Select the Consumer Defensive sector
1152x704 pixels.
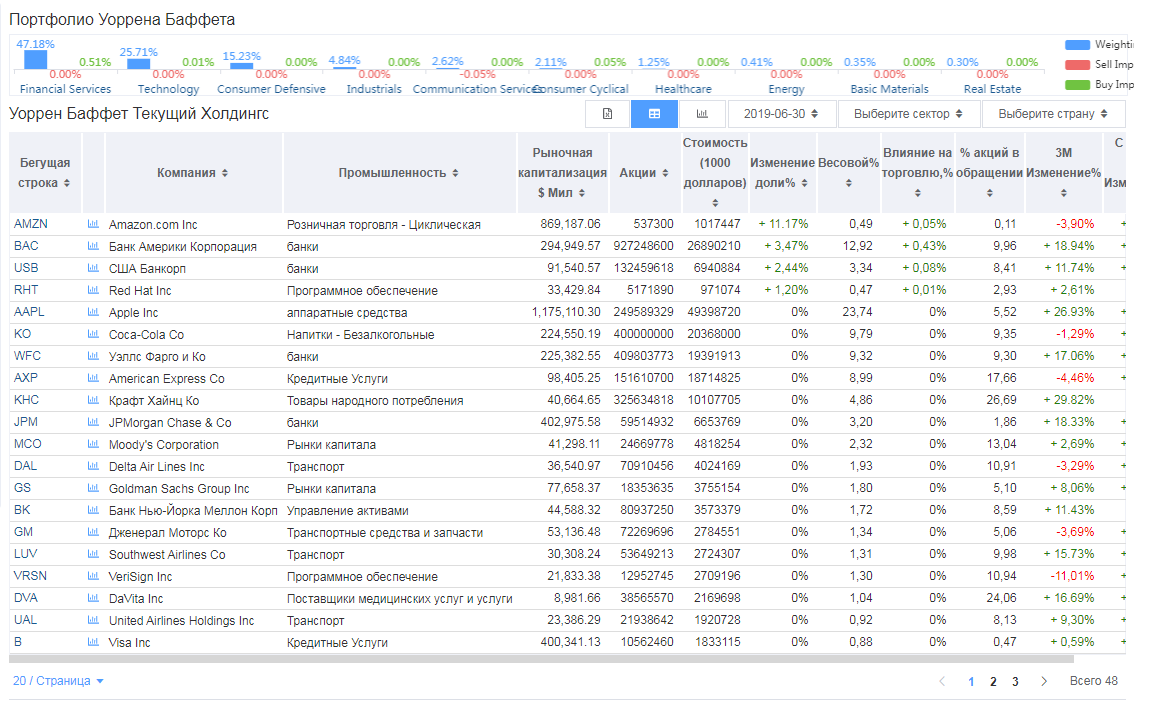tap(271, 89)
